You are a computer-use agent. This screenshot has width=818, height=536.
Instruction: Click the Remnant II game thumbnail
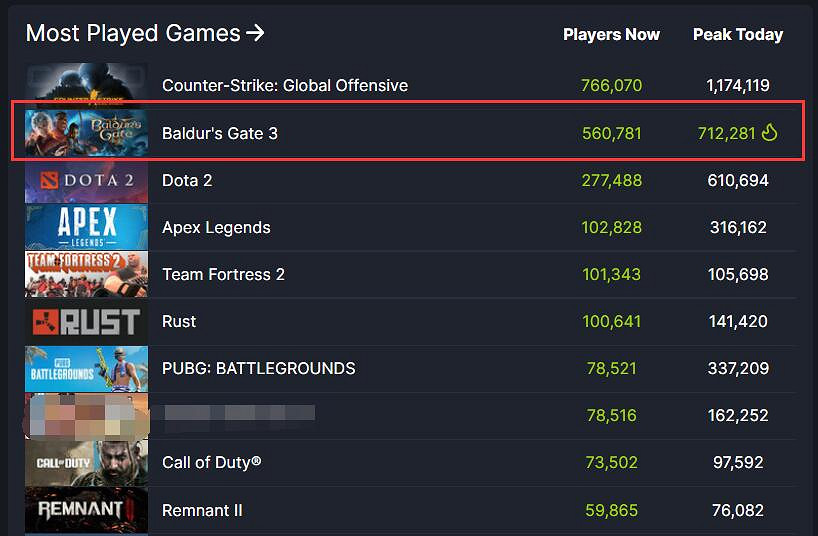[86, 510]
